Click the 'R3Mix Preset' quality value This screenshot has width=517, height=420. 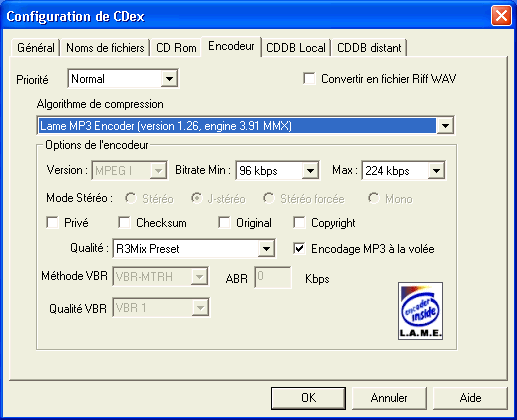[x=148, y=249]
